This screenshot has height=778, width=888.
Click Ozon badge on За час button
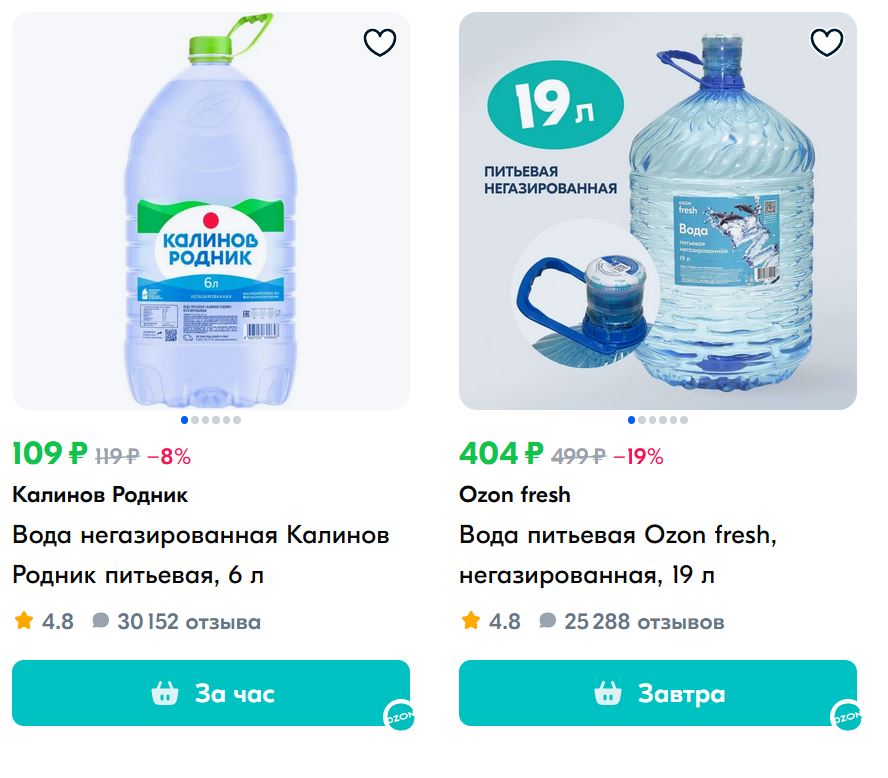click(398, 716)
